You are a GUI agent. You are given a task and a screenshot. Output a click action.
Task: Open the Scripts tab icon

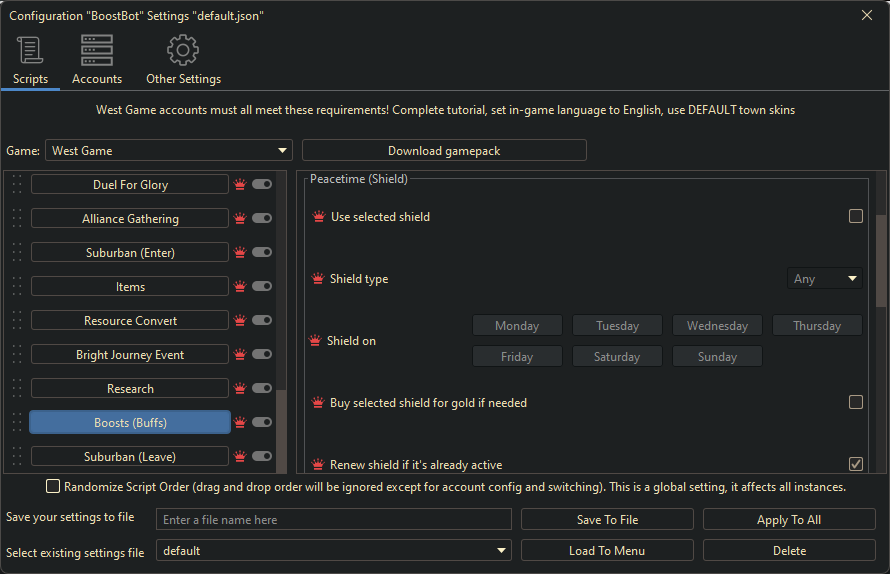[x=30, y=50]
